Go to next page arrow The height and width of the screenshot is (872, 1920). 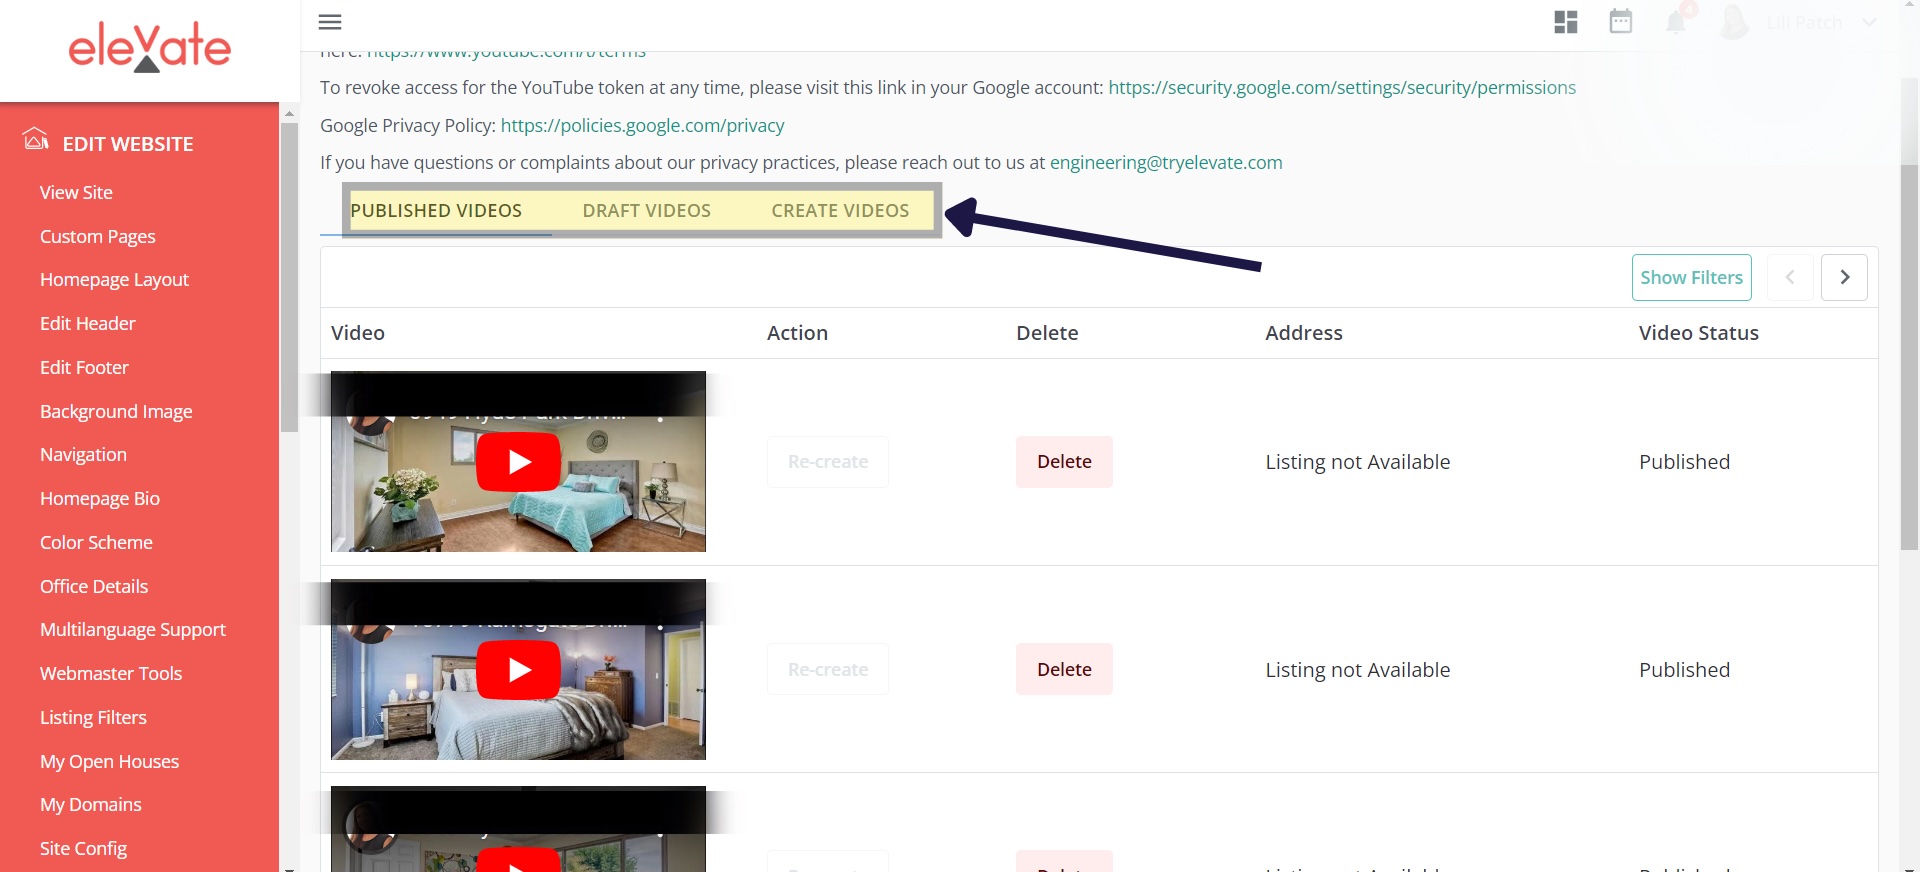(1845, 278)
